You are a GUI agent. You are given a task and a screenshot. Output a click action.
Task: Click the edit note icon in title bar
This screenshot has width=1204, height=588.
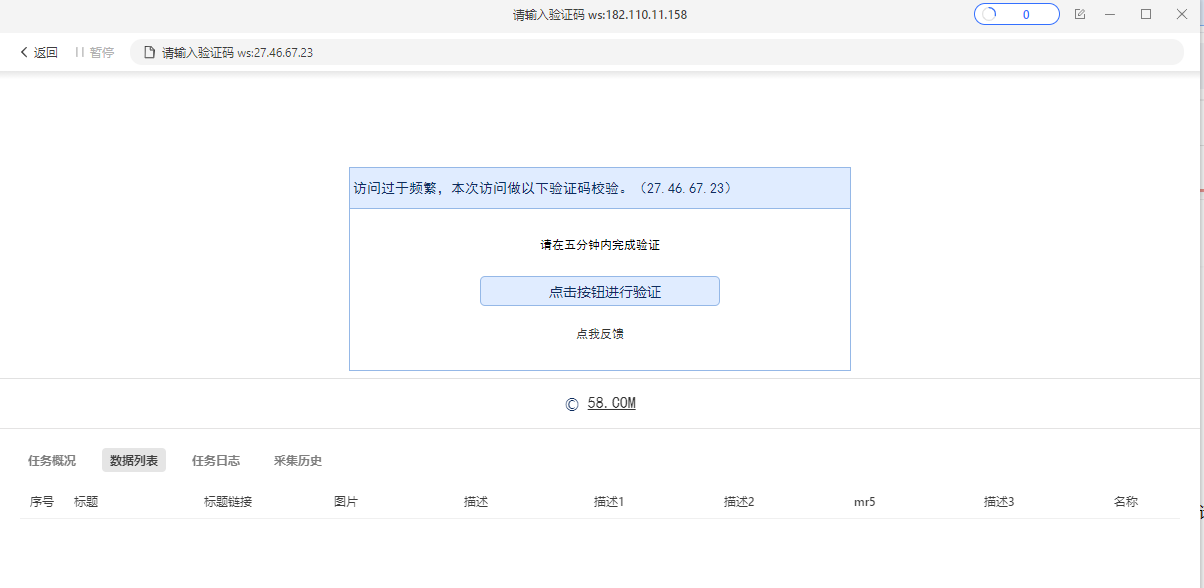pyautogui.click(x=1080, y=14)
